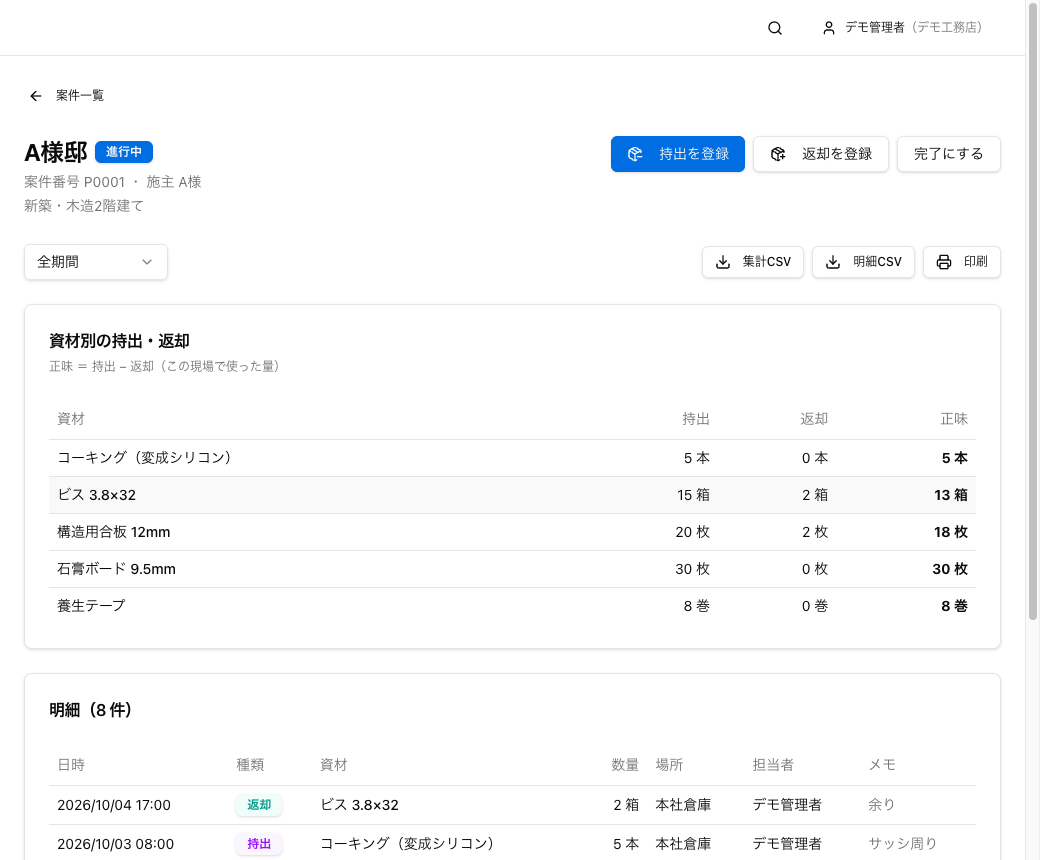
Task: Select the 石膏ボード 9.5mm row
Action: tap(512, 570)
